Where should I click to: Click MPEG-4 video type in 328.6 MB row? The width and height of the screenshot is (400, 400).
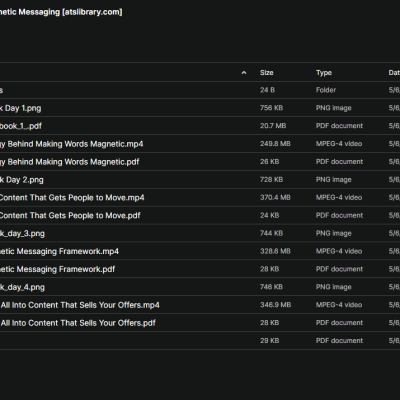(339, 251)
